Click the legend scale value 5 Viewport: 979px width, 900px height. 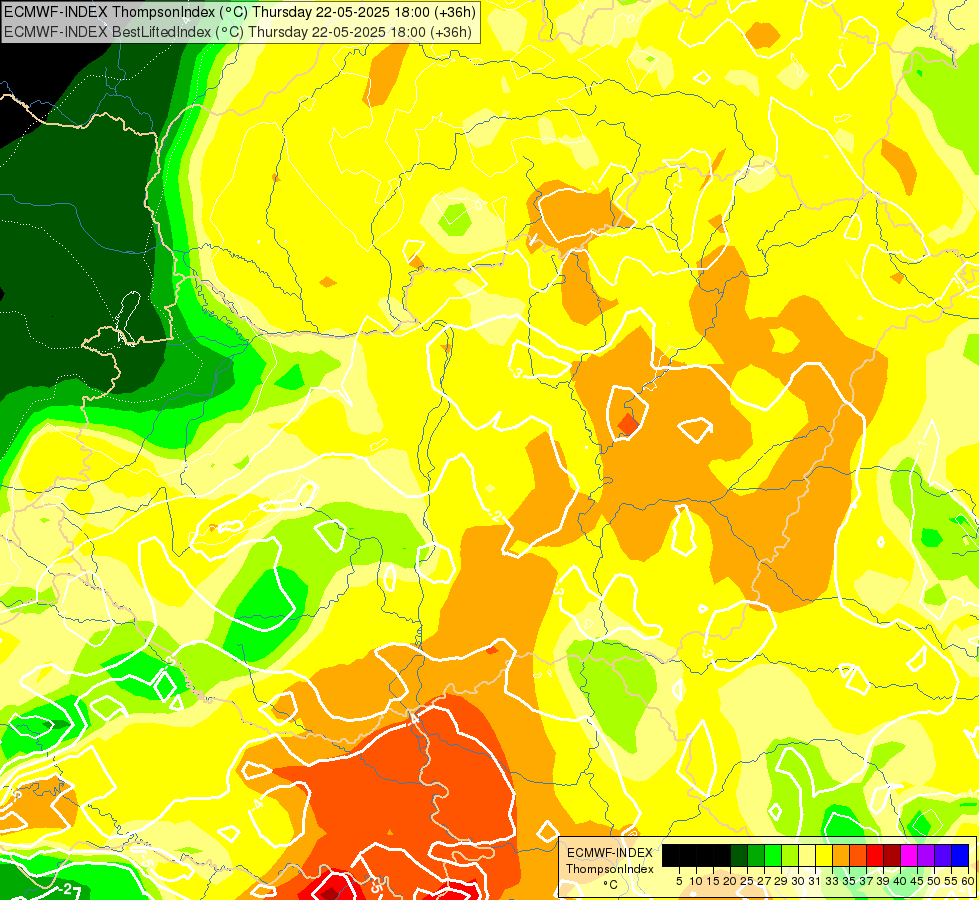coord(679,881)
